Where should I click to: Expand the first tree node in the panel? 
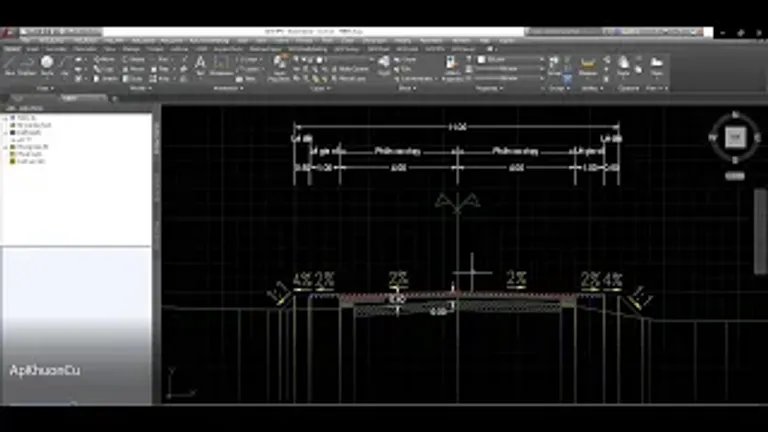pyautogui.click(x=5, y=118)
